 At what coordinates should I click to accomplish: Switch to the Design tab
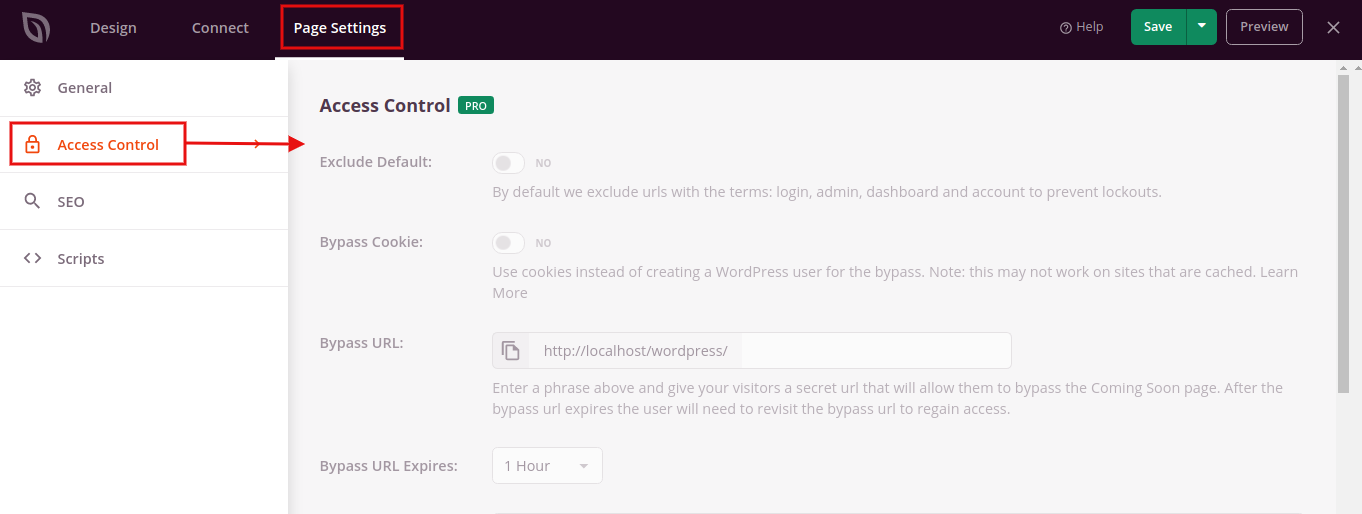coord(113,28)
